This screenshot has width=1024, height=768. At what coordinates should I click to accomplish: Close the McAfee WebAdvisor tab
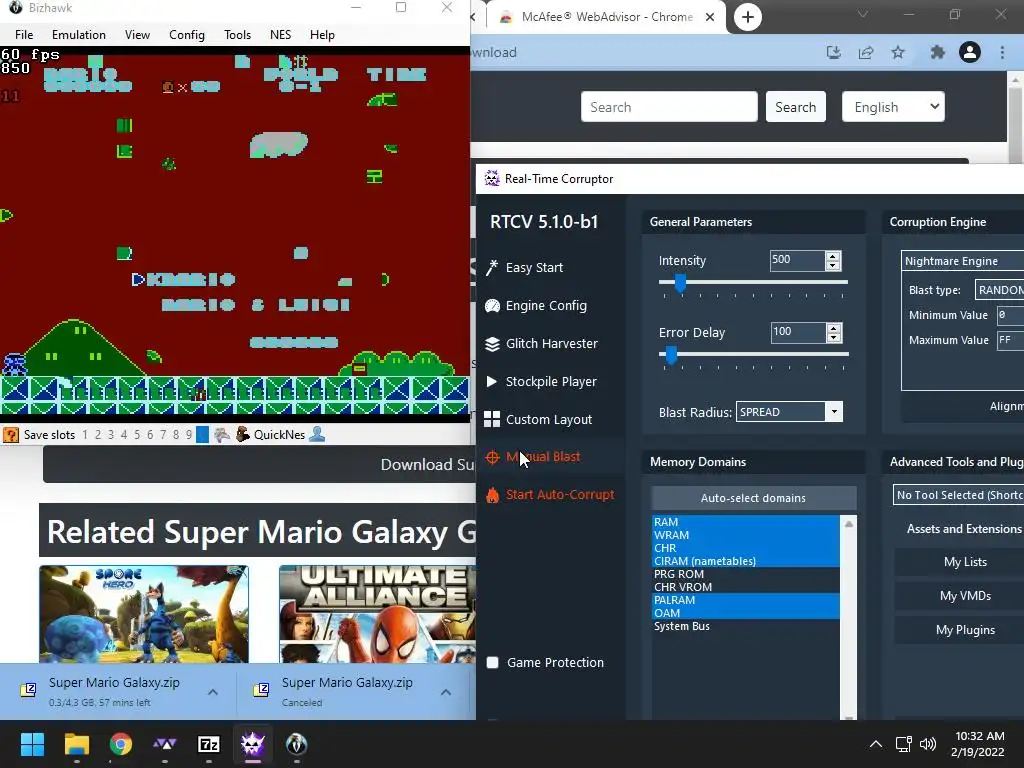pyautogui.click(x=710, y=17)
